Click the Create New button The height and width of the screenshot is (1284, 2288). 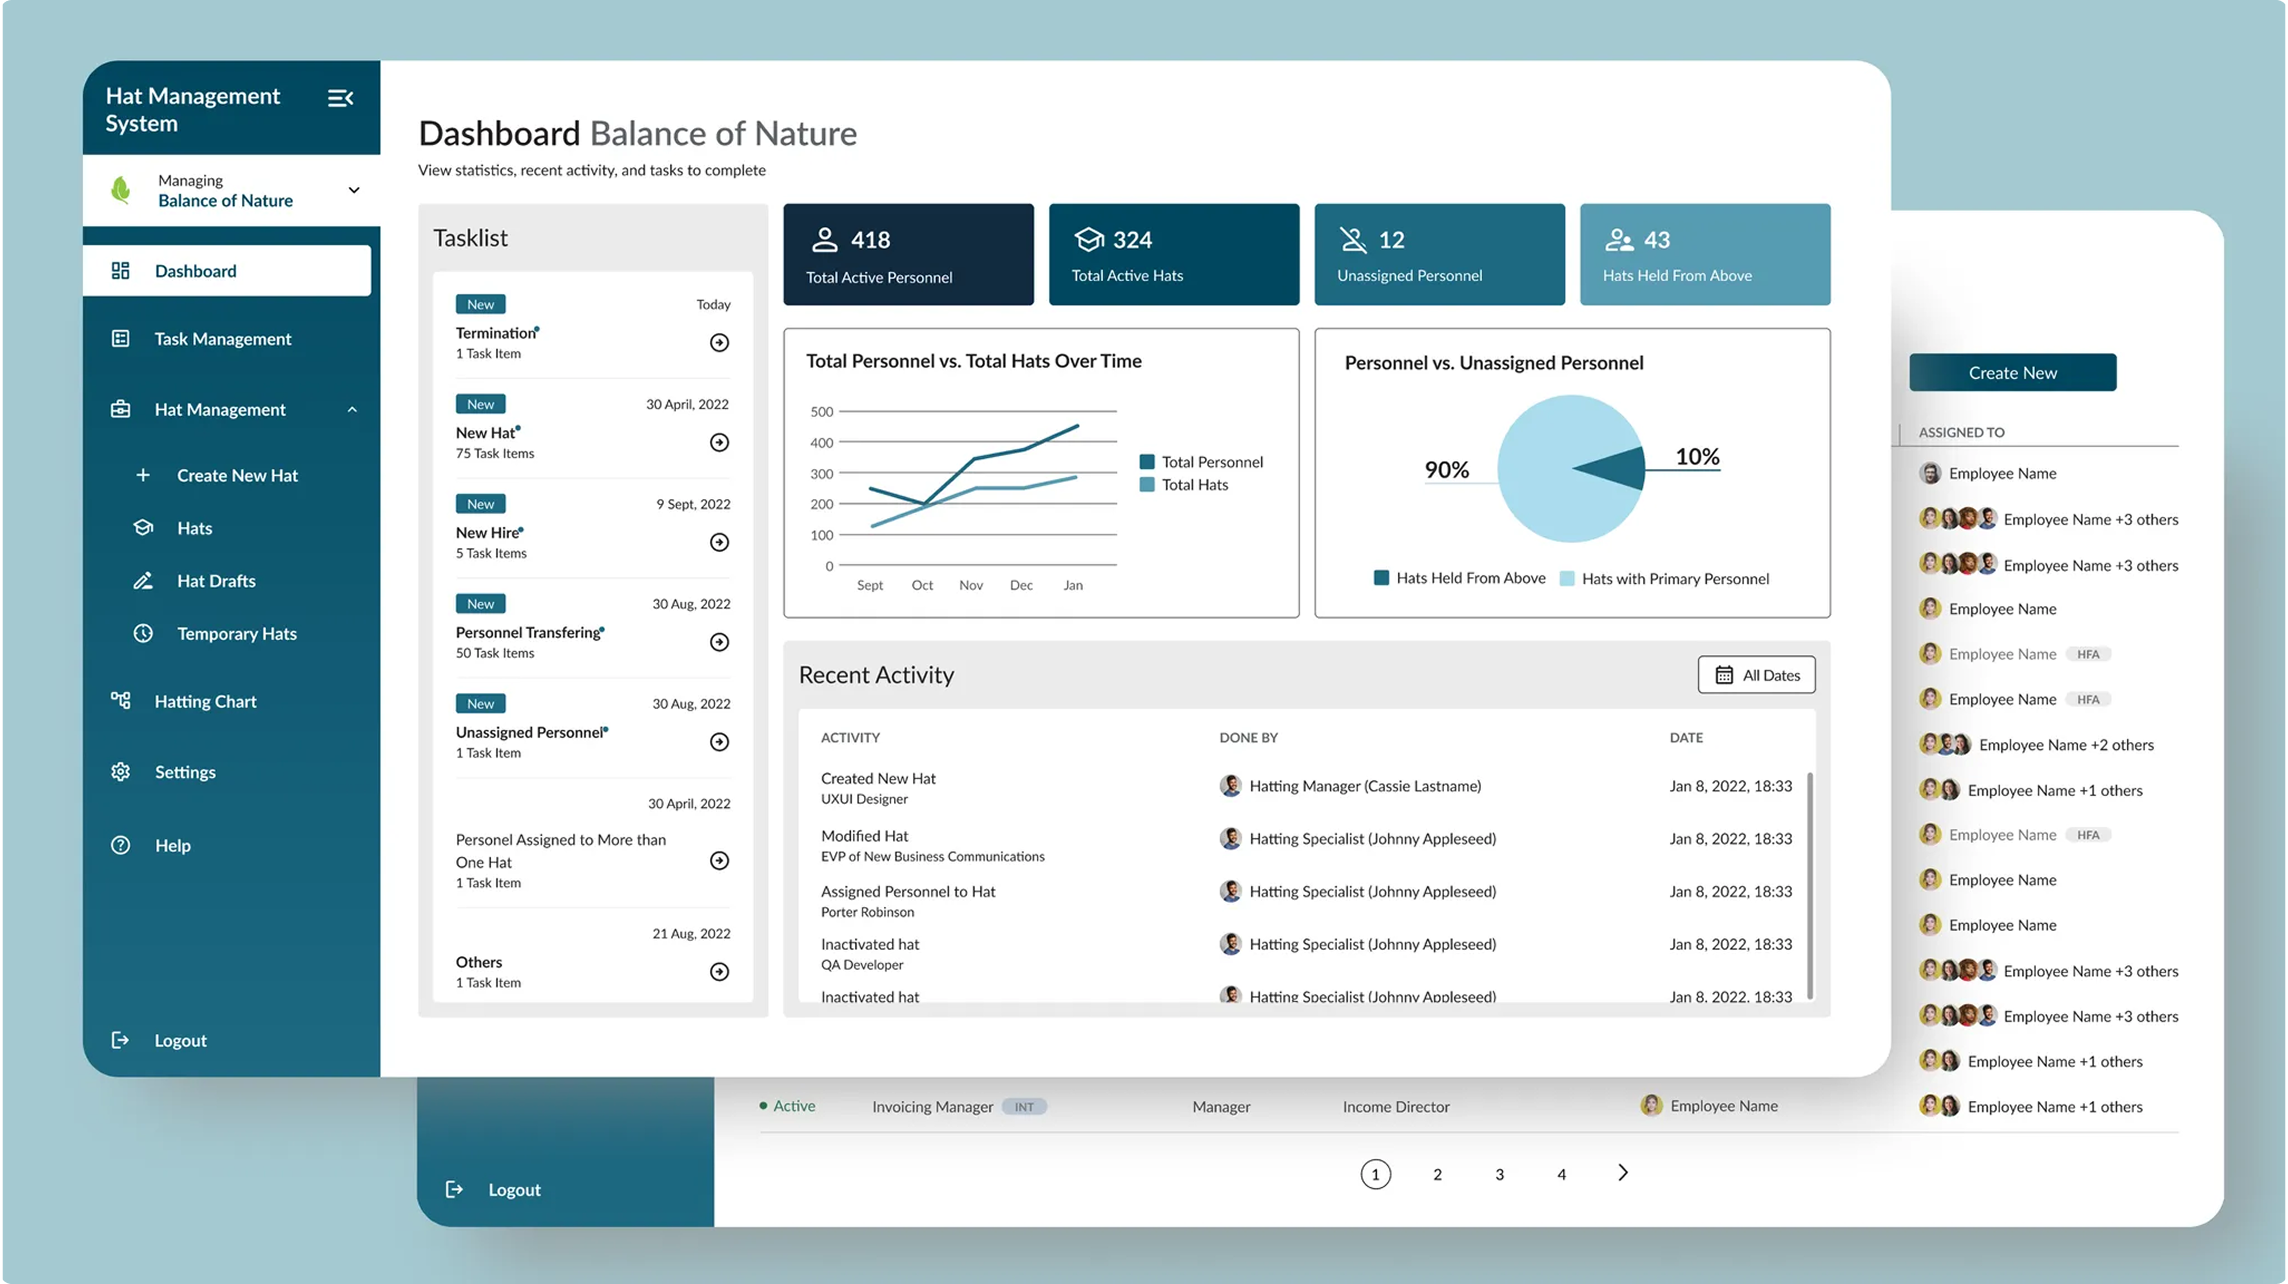2012,372
